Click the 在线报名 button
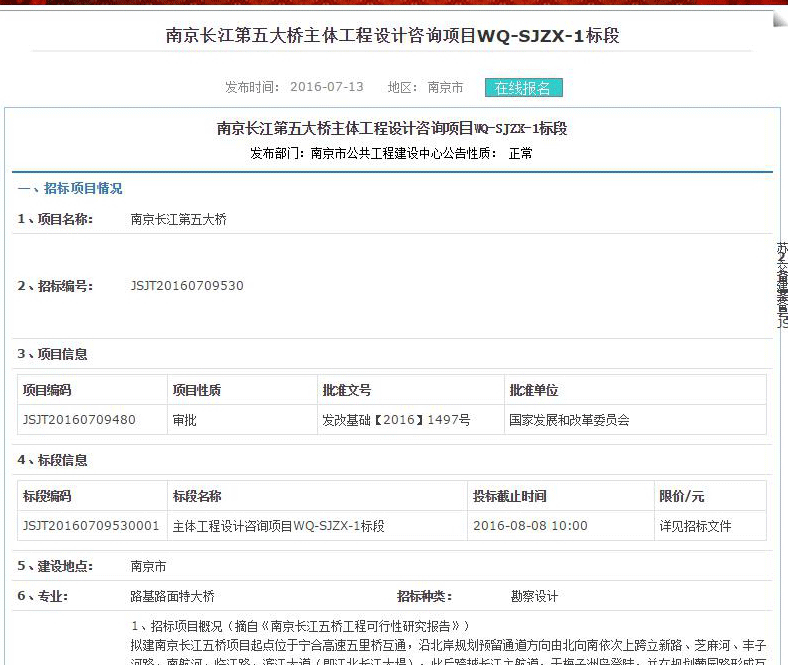The width and height of the screenshot is (788, 665). [x=524, y=88]
